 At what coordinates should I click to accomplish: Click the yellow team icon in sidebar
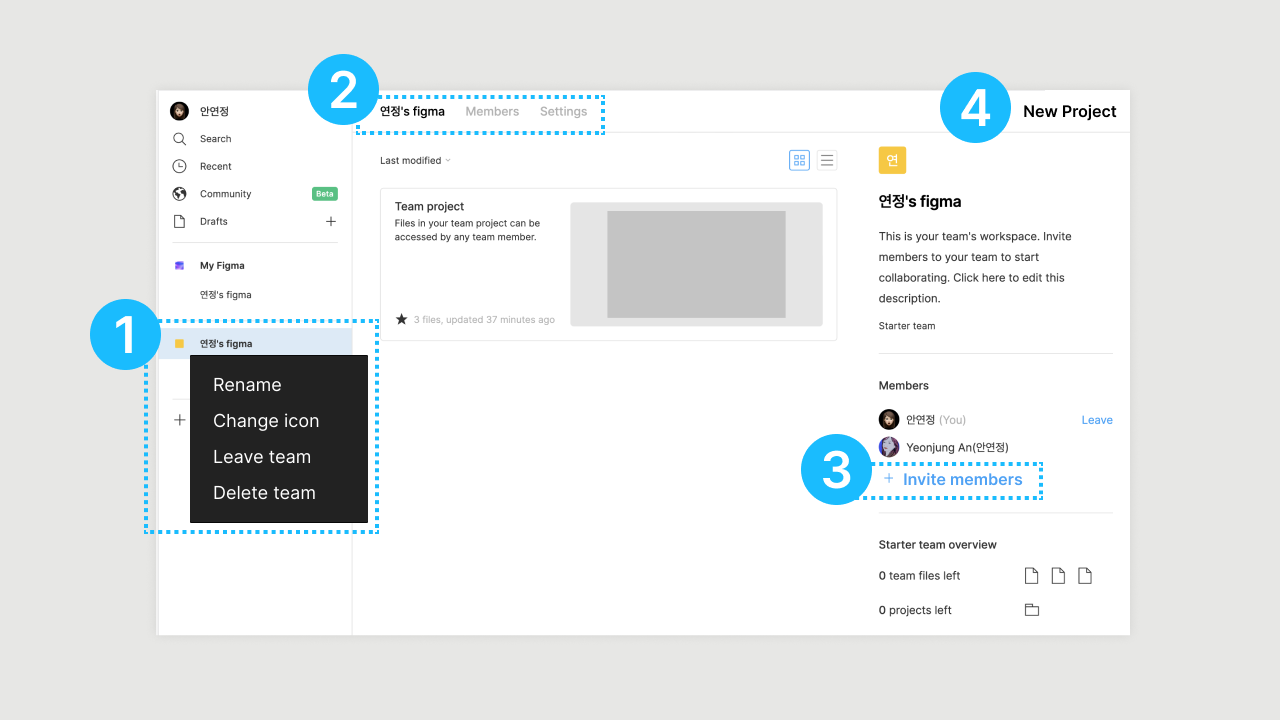179,343
